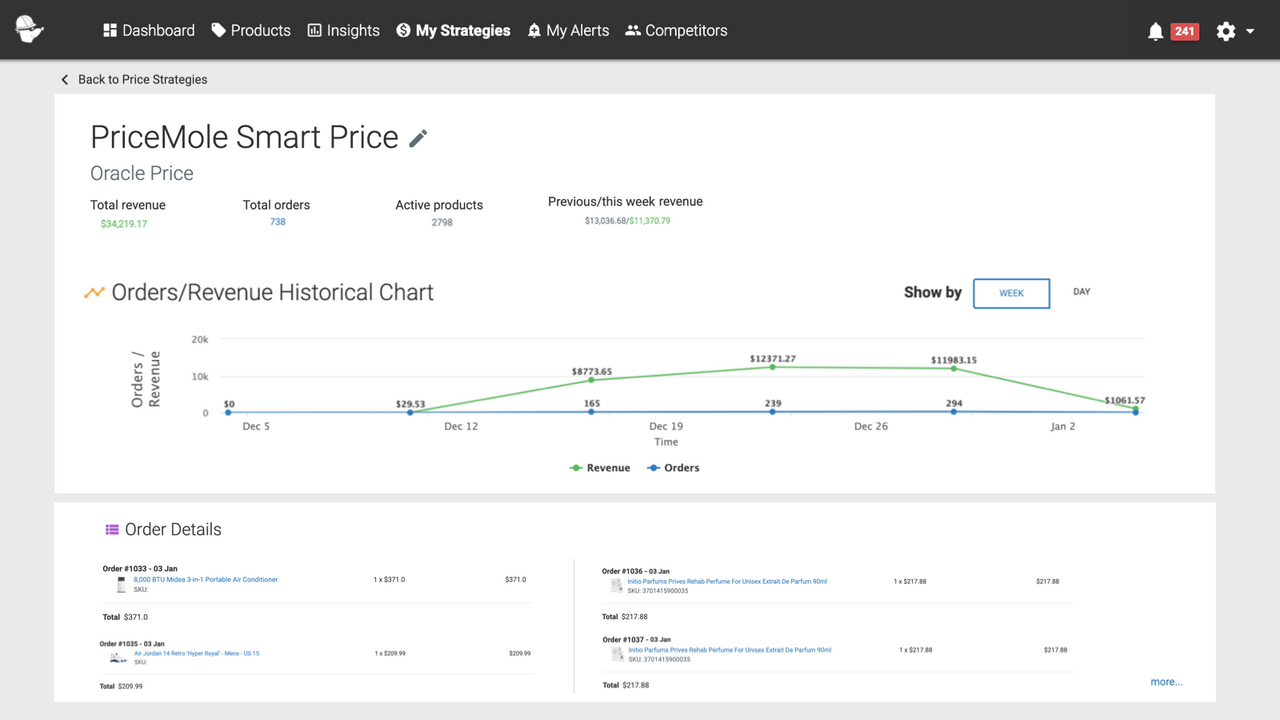1280x720 pixels.
Task: Click the line-chart icon beside Historical Chart heading
Action: coord(94,291)
